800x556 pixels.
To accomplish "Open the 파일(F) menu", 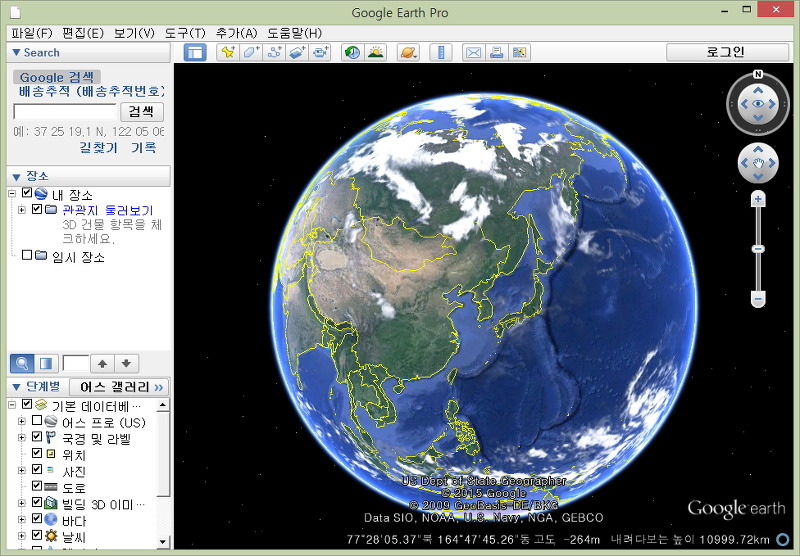I will coord(32,33).
